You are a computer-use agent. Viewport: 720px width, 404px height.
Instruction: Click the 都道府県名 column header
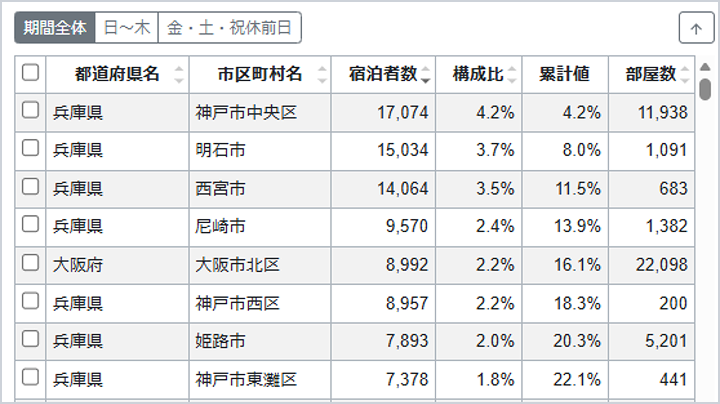(x=116, y=75)
